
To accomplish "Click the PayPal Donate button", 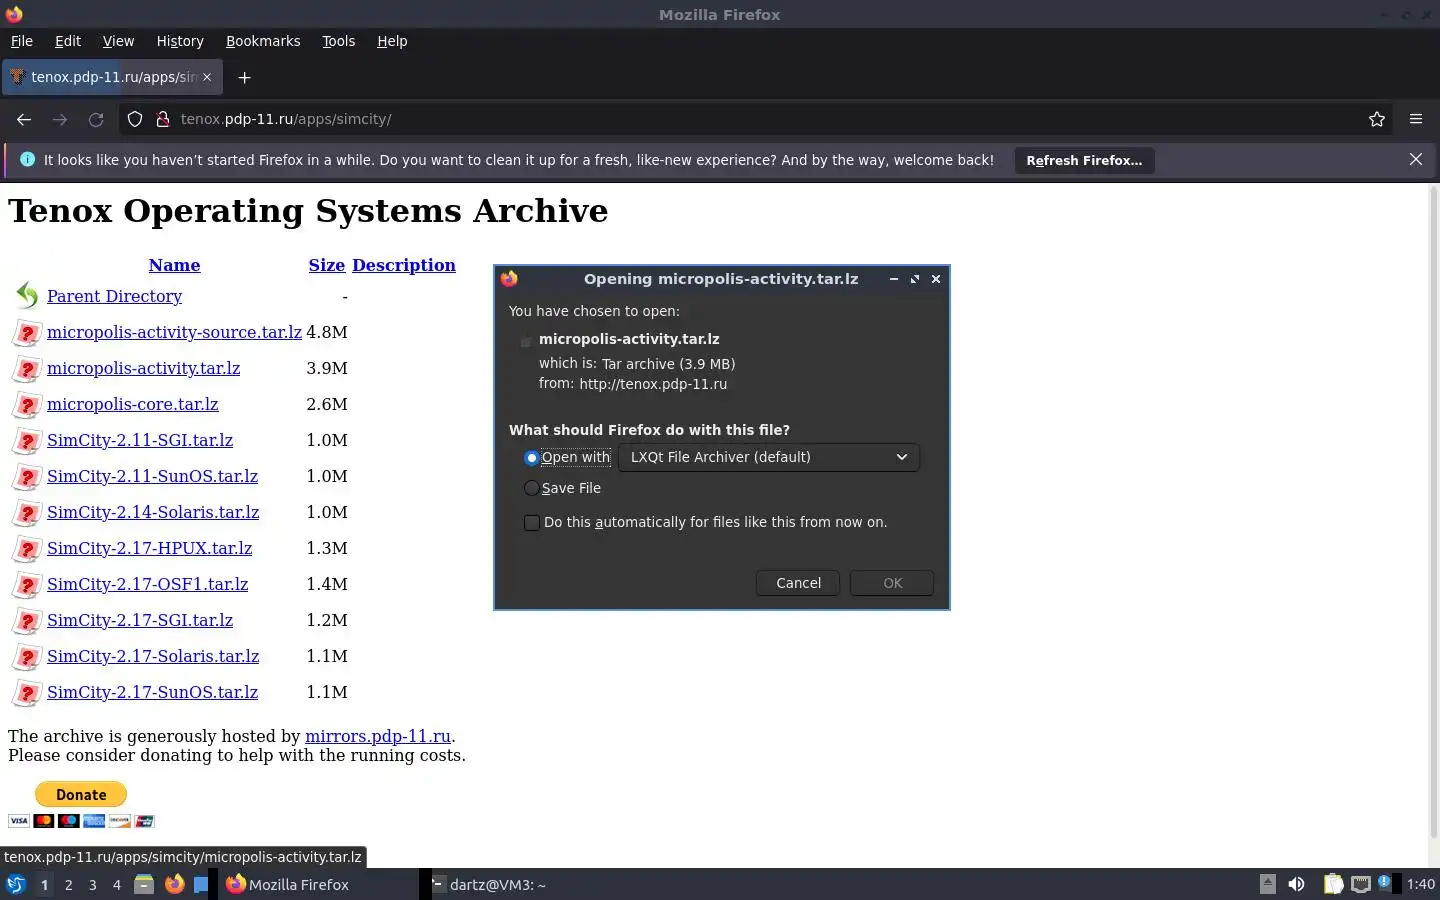I will click(x=81, y=794).
